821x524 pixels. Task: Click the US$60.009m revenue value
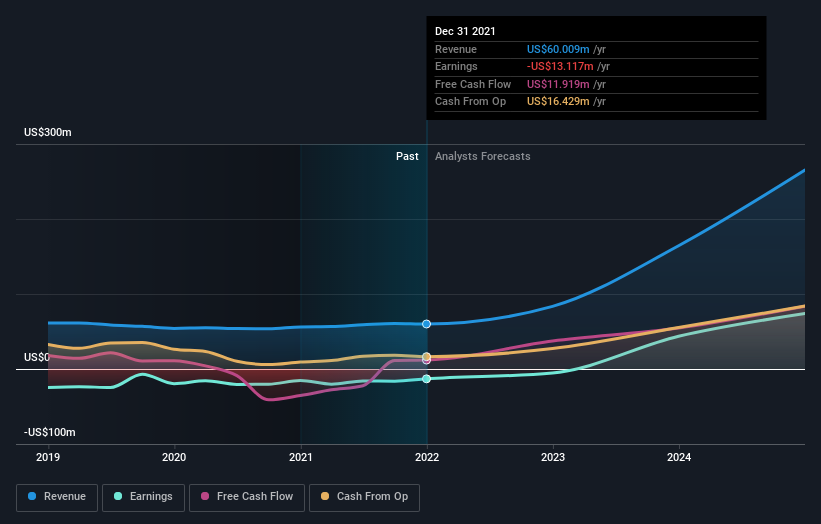(x=558, y=49)
